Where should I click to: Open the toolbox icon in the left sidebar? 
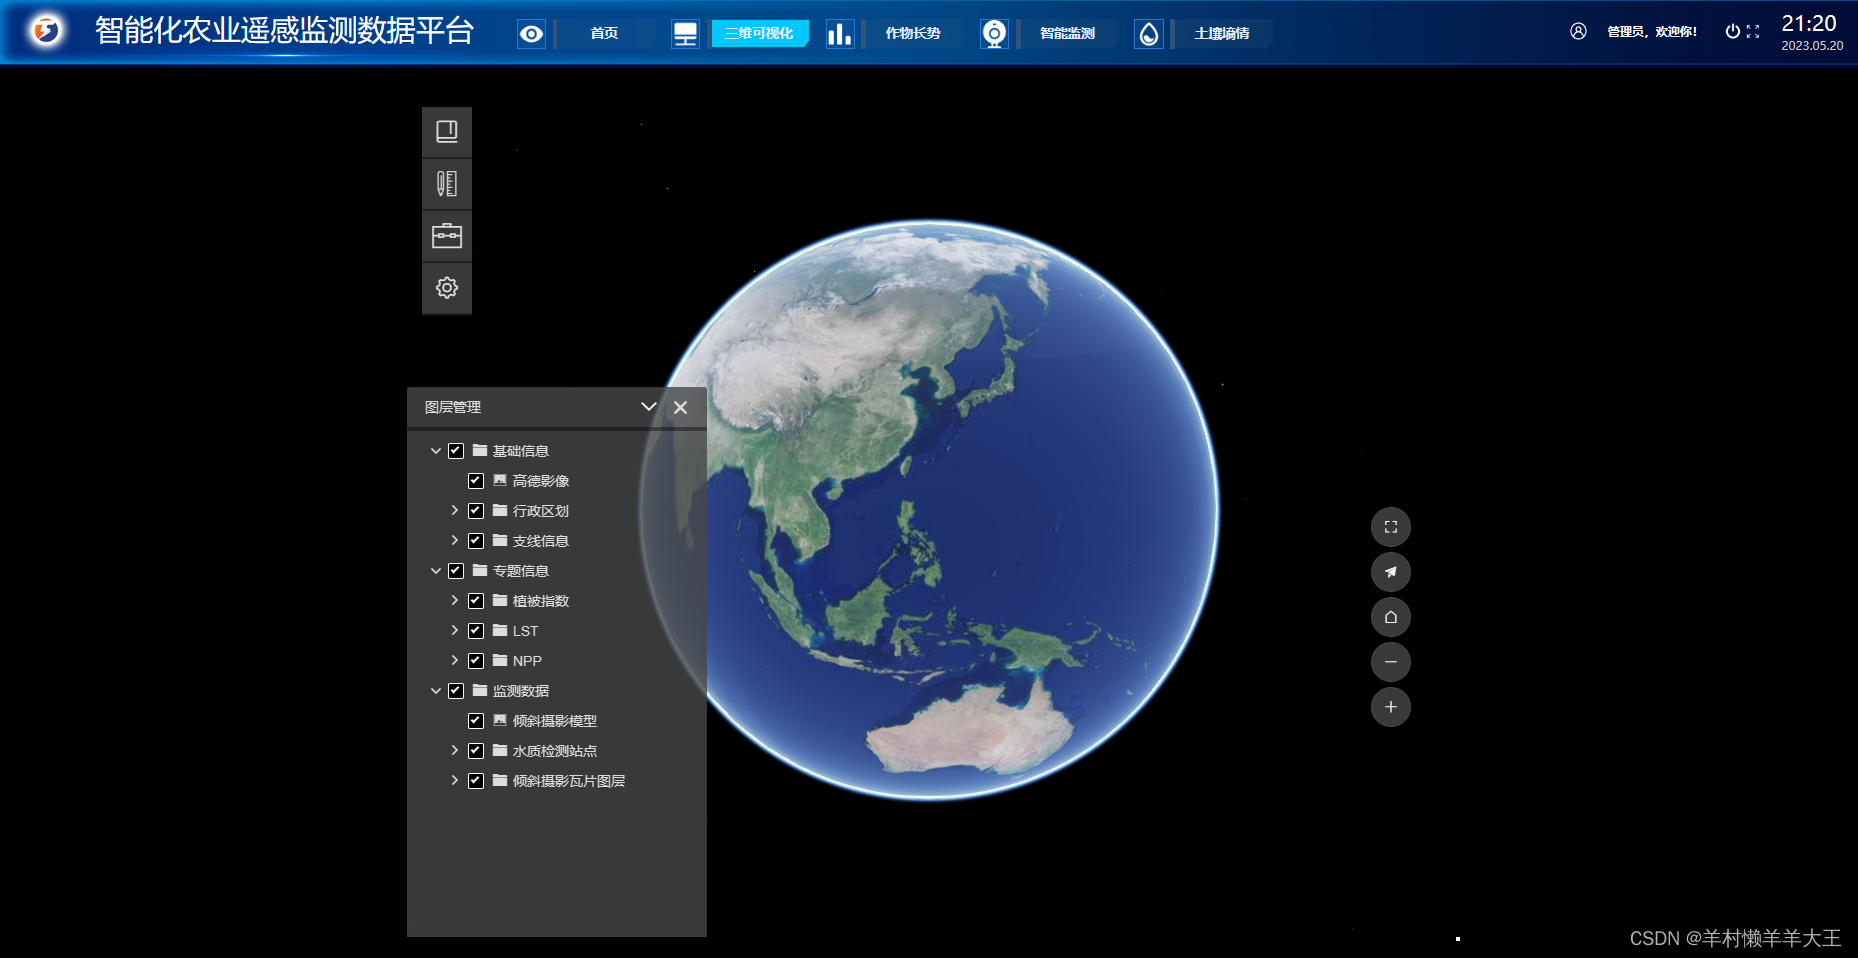446,235
